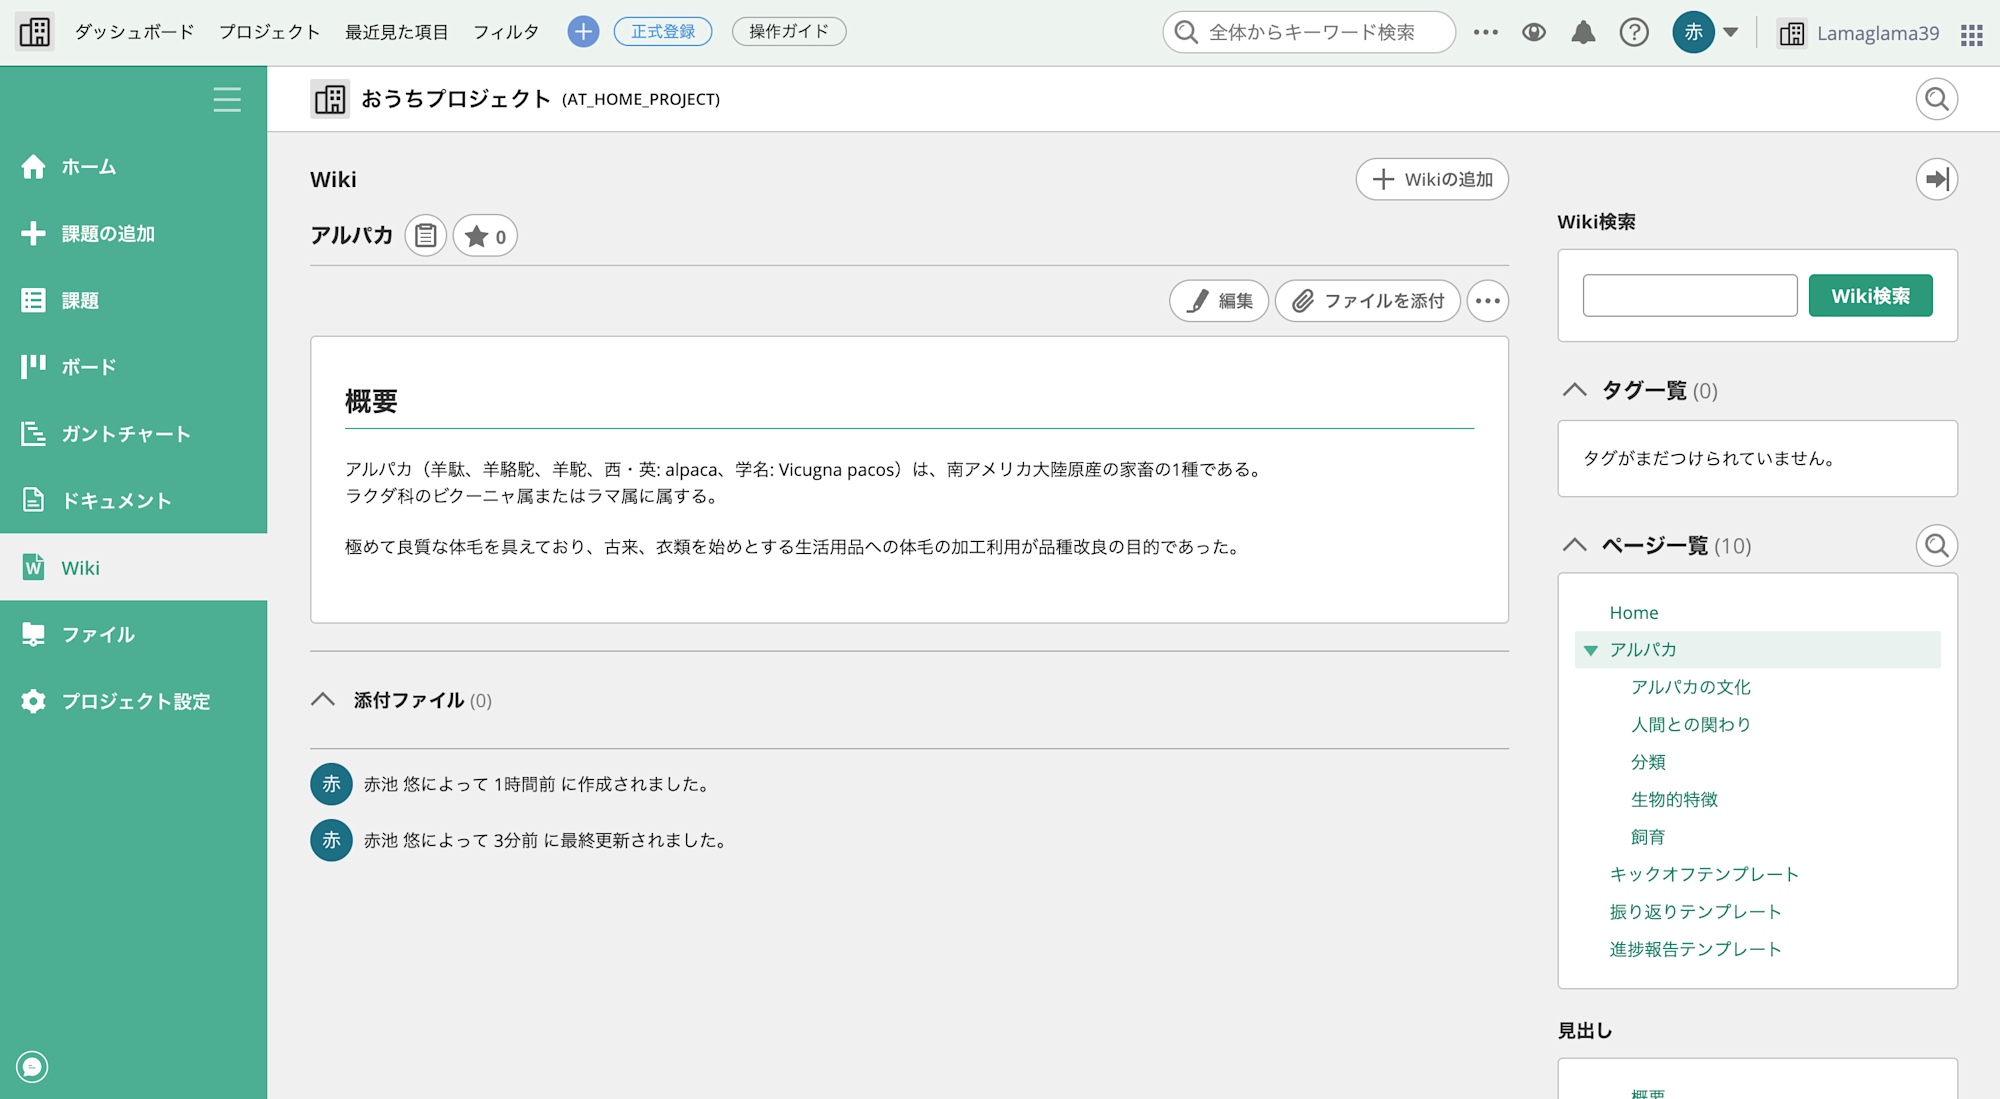
Task: Collapse the right sidebar arrow icon
Action: [1936, 180]
